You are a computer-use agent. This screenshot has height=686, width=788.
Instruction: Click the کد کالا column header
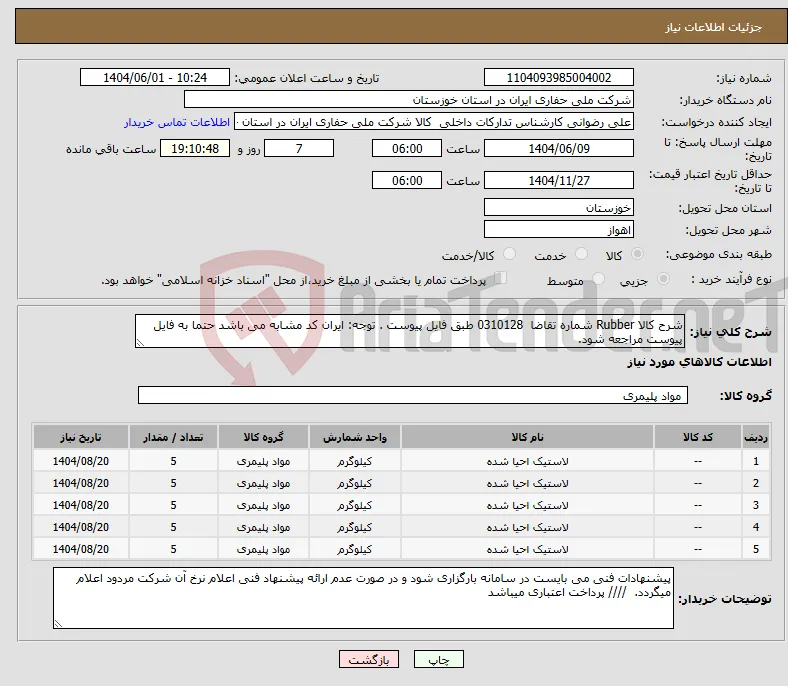[x=698, y=437]
